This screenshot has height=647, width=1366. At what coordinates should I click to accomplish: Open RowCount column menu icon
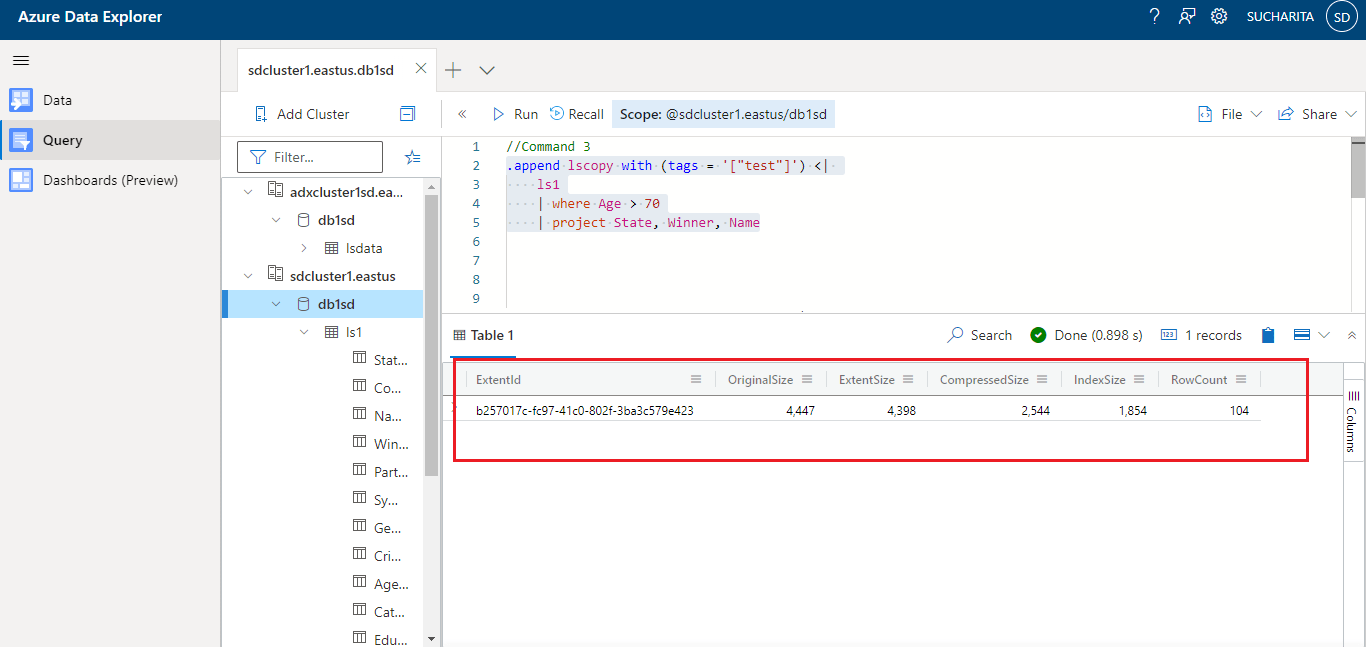(1241, 379)
